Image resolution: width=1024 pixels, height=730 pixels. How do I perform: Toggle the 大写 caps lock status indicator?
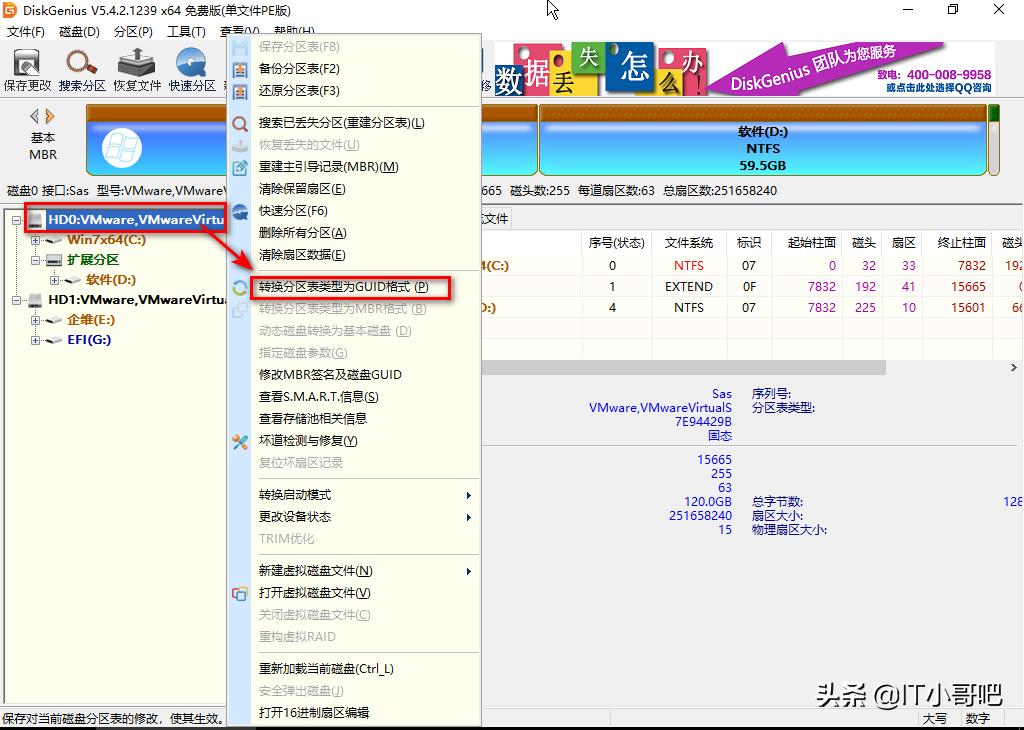point(937,718)
